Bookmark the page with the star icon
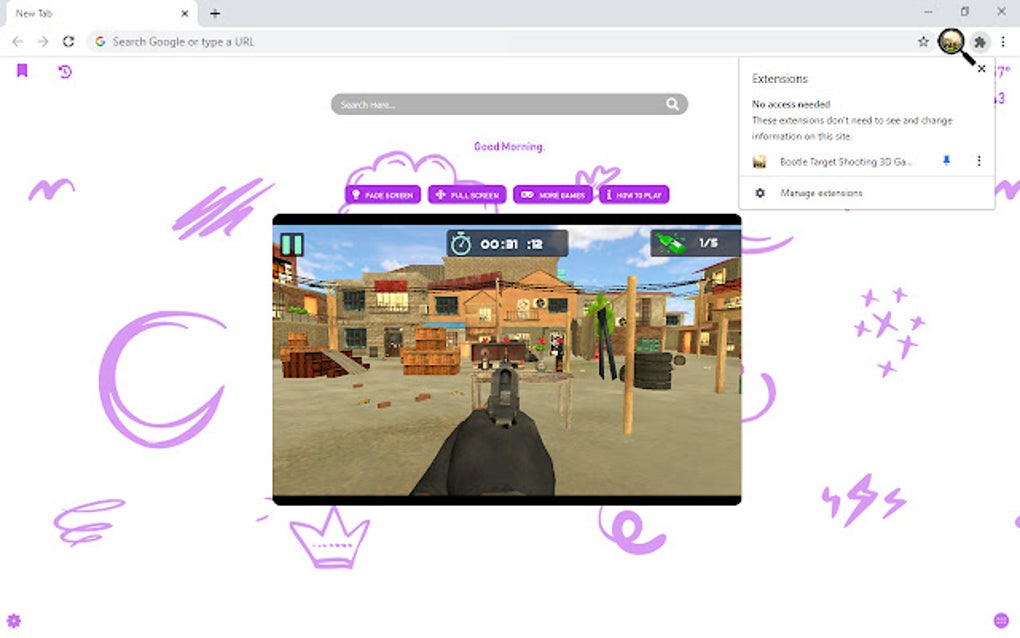 (923, 42)
